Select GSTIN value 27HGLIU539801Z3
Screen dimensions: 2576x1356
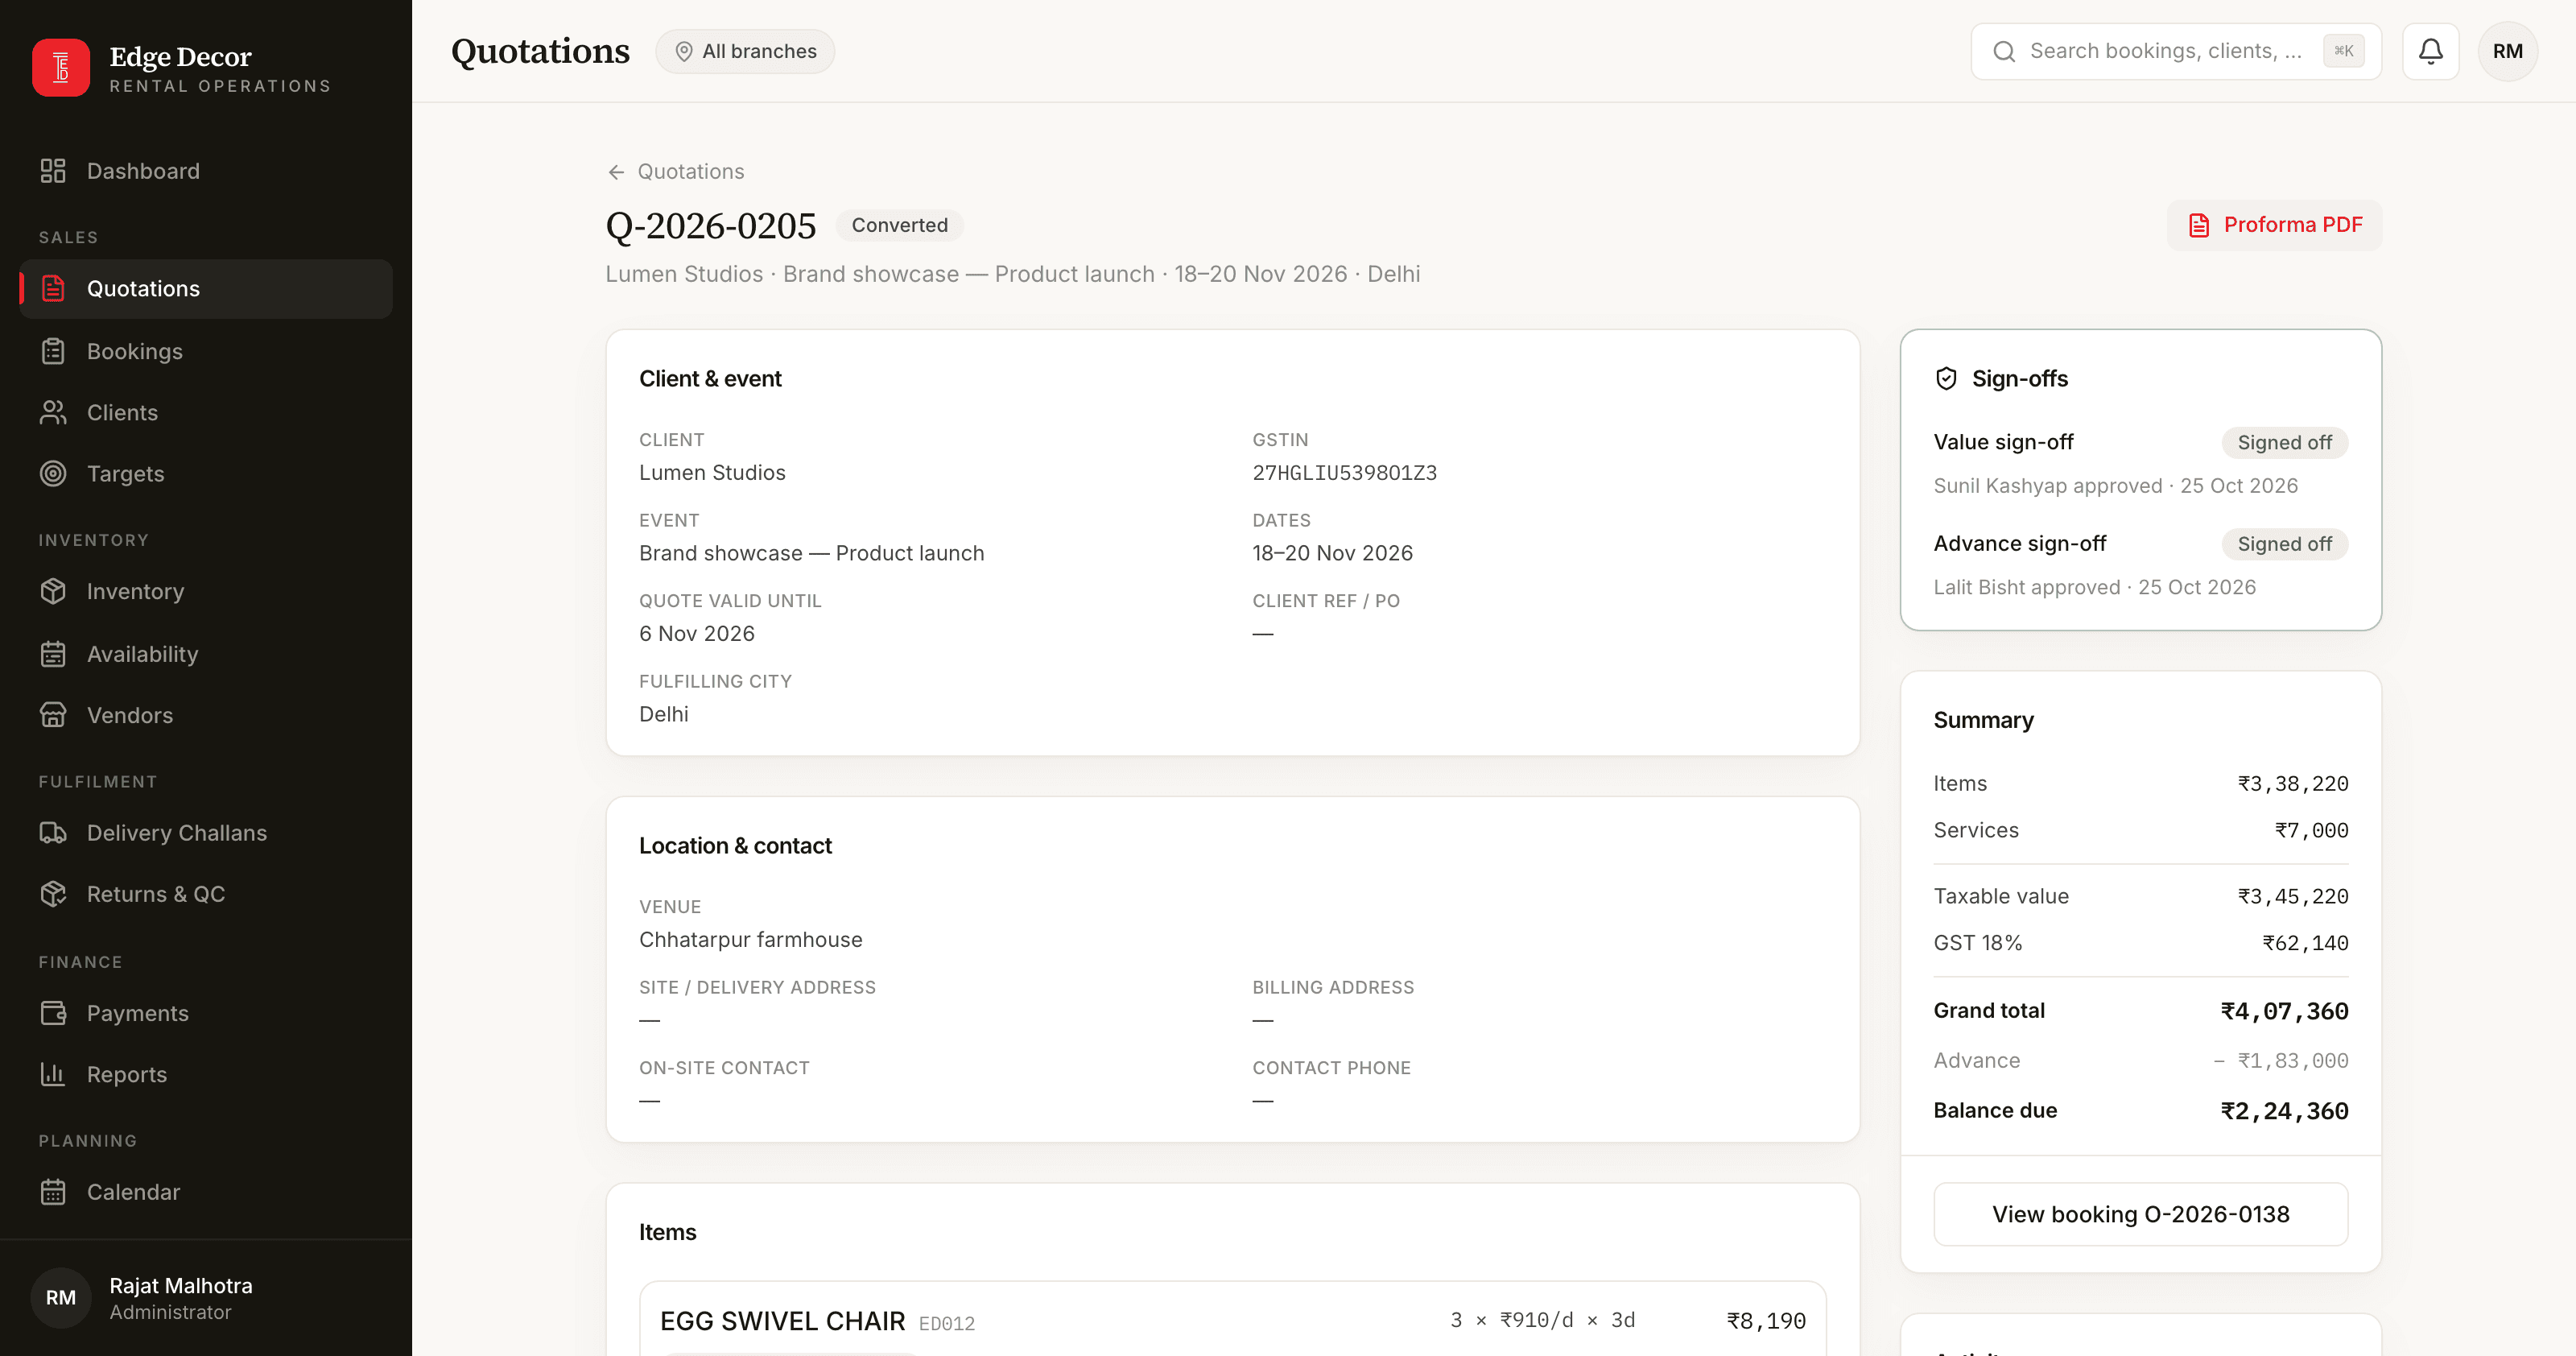[1345, 472]
